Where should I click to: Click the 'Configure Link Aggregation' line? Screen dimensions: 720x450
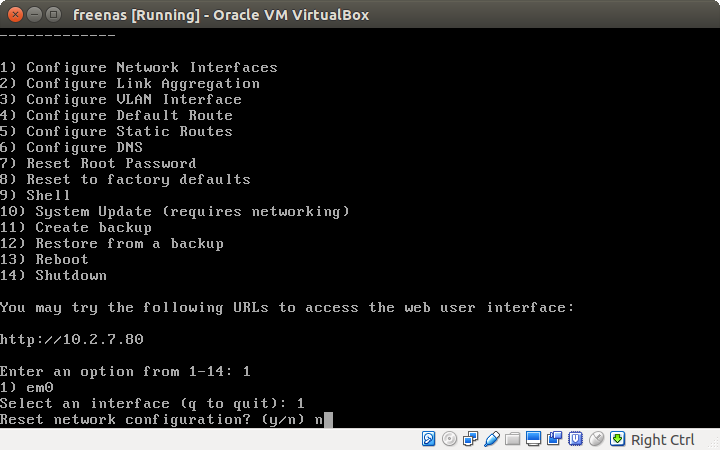tap(130, 84)
